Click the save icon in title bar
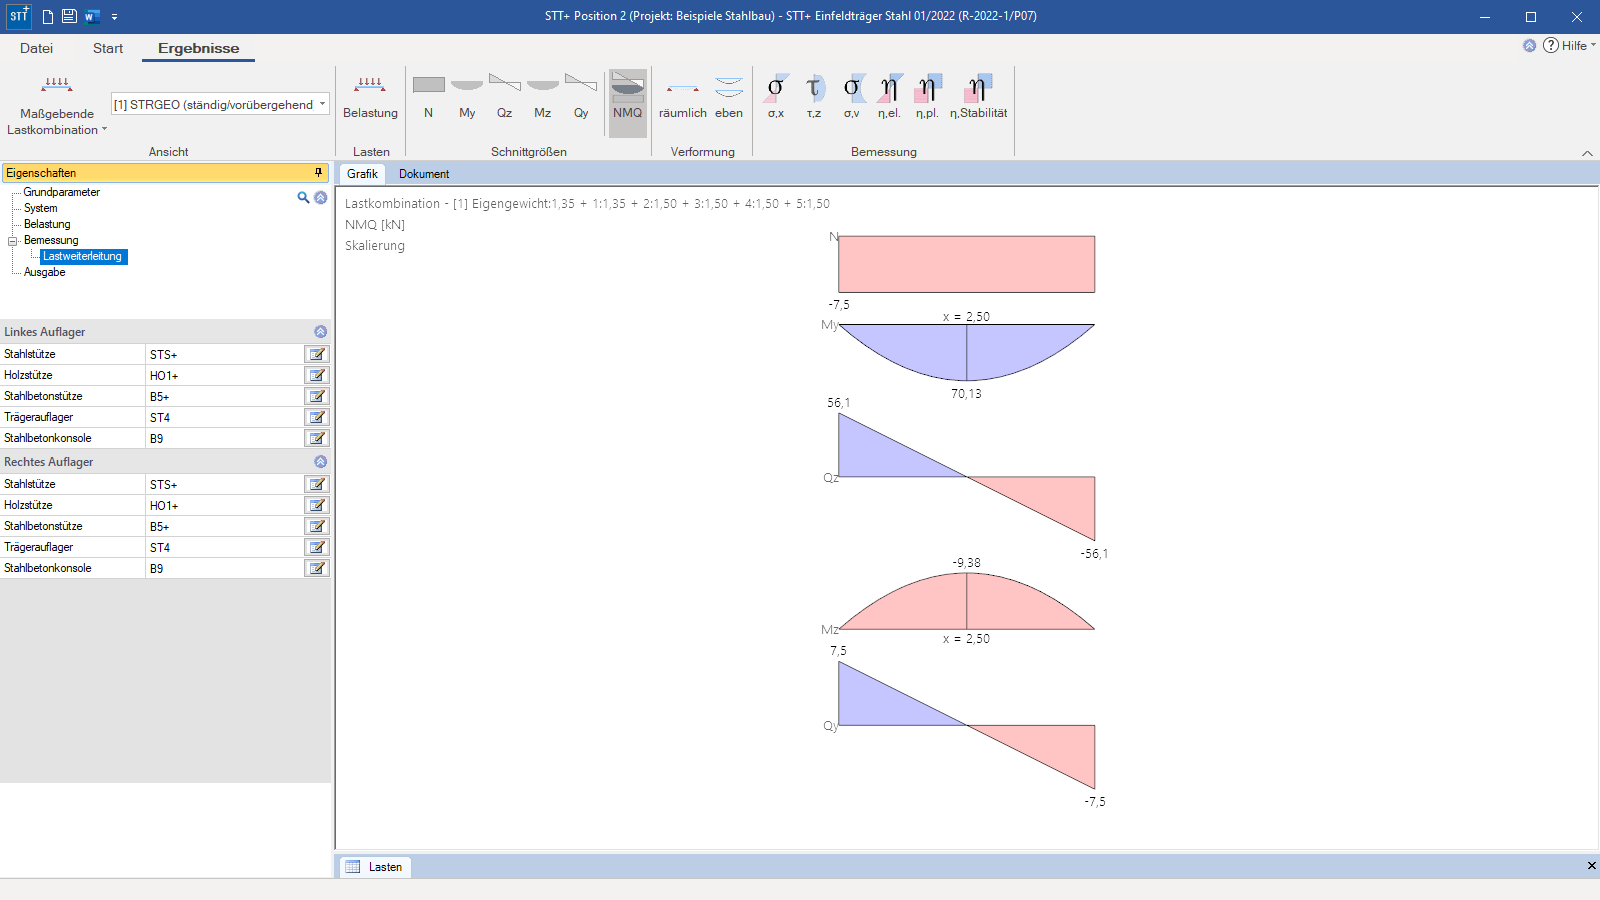Viewport: 1600px width, 900px height. [69, 16]
